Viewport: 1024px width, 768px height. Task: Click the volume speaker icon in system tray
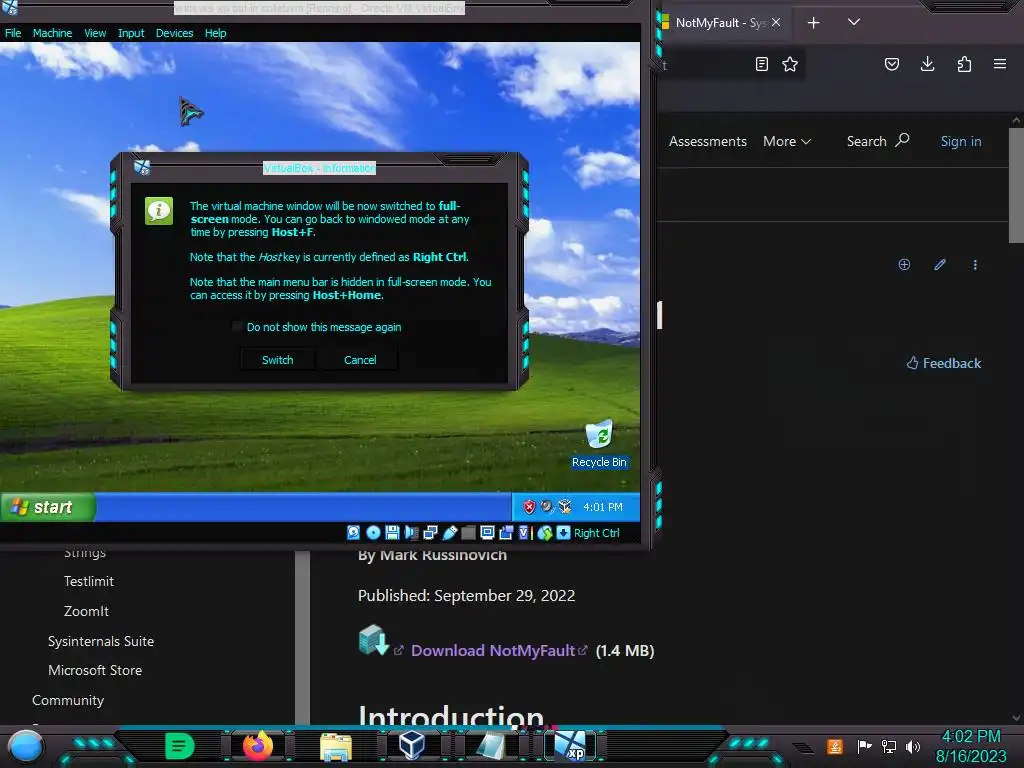913,746
